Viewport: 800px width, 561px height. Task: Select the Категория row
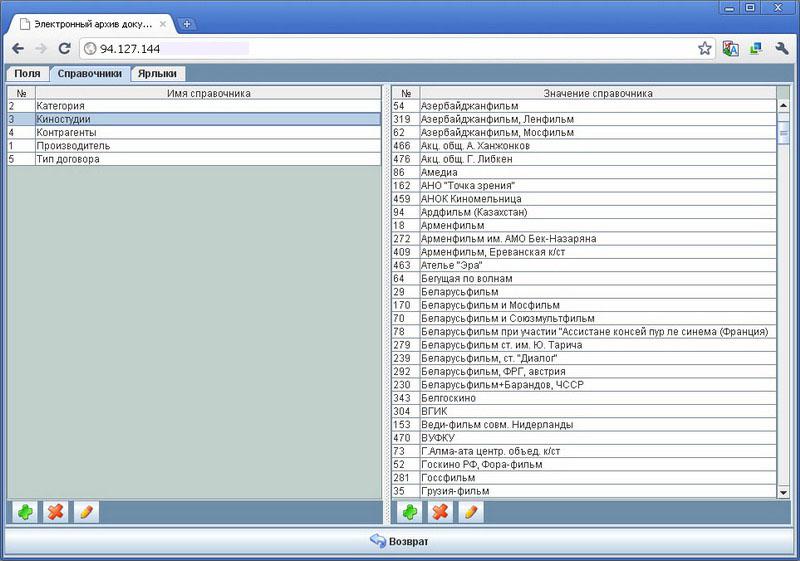click(194, 106)
